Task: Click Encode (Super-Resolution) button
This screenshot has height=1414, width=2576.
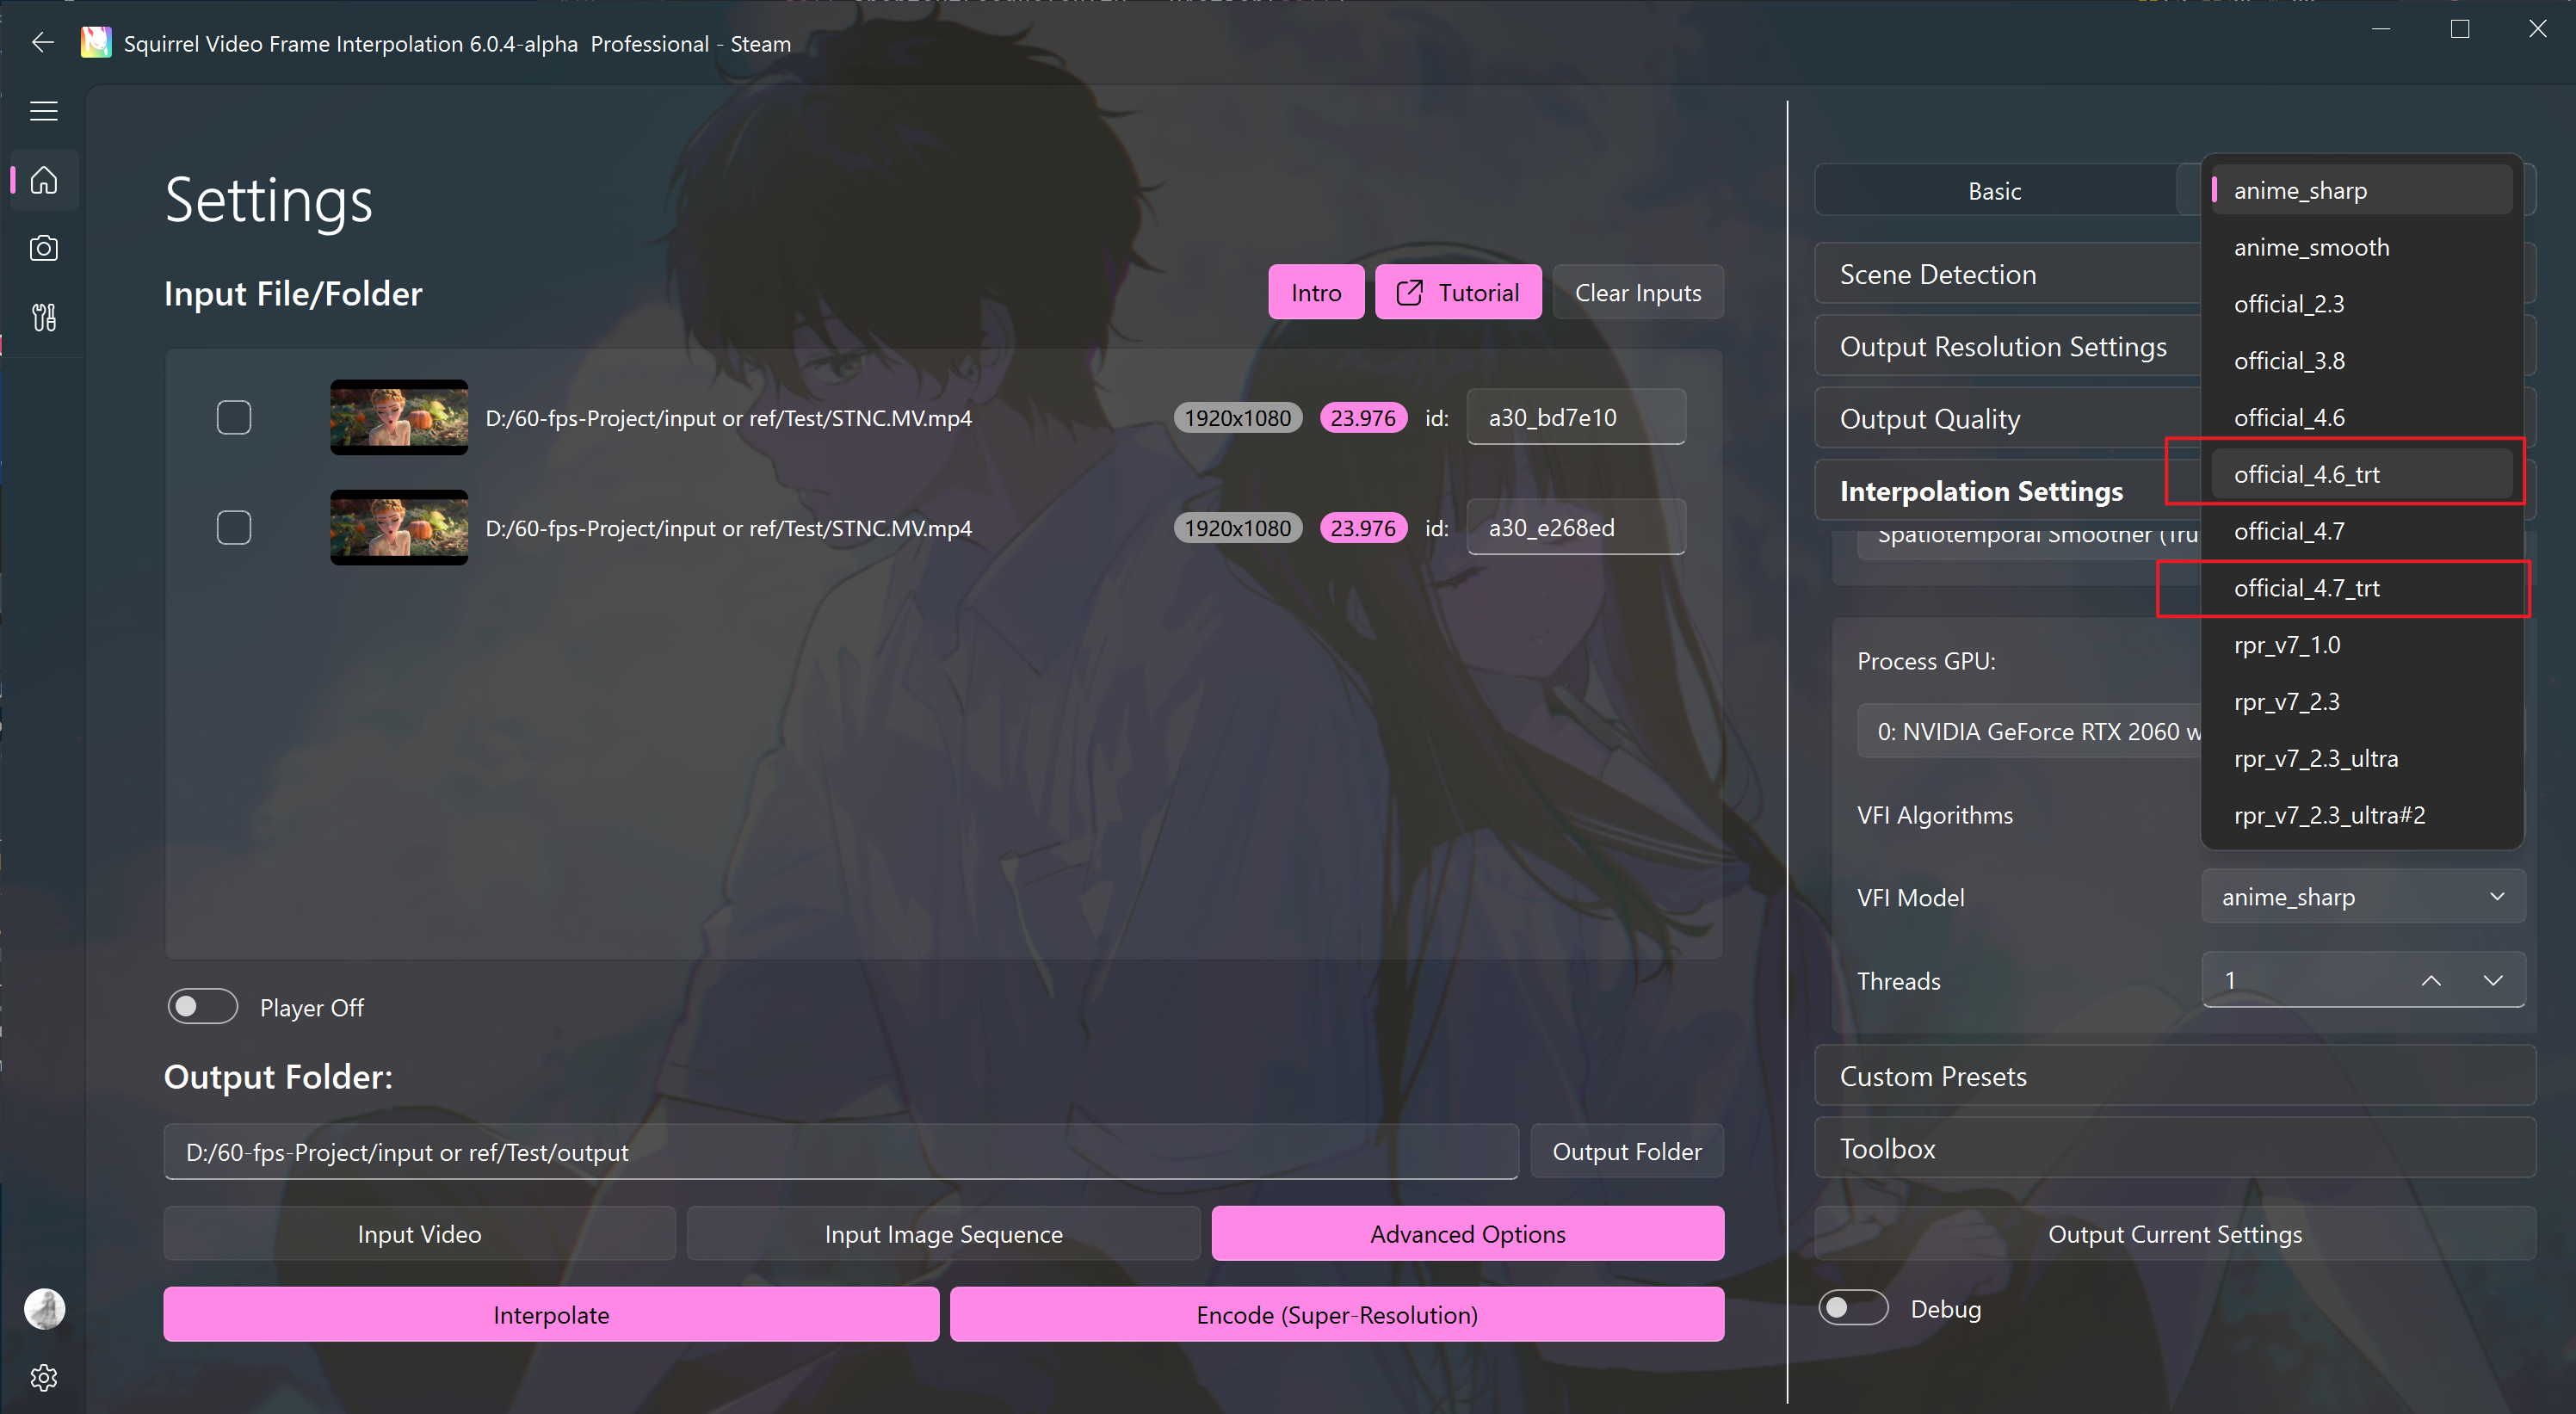Action: click(1337, 1314)
